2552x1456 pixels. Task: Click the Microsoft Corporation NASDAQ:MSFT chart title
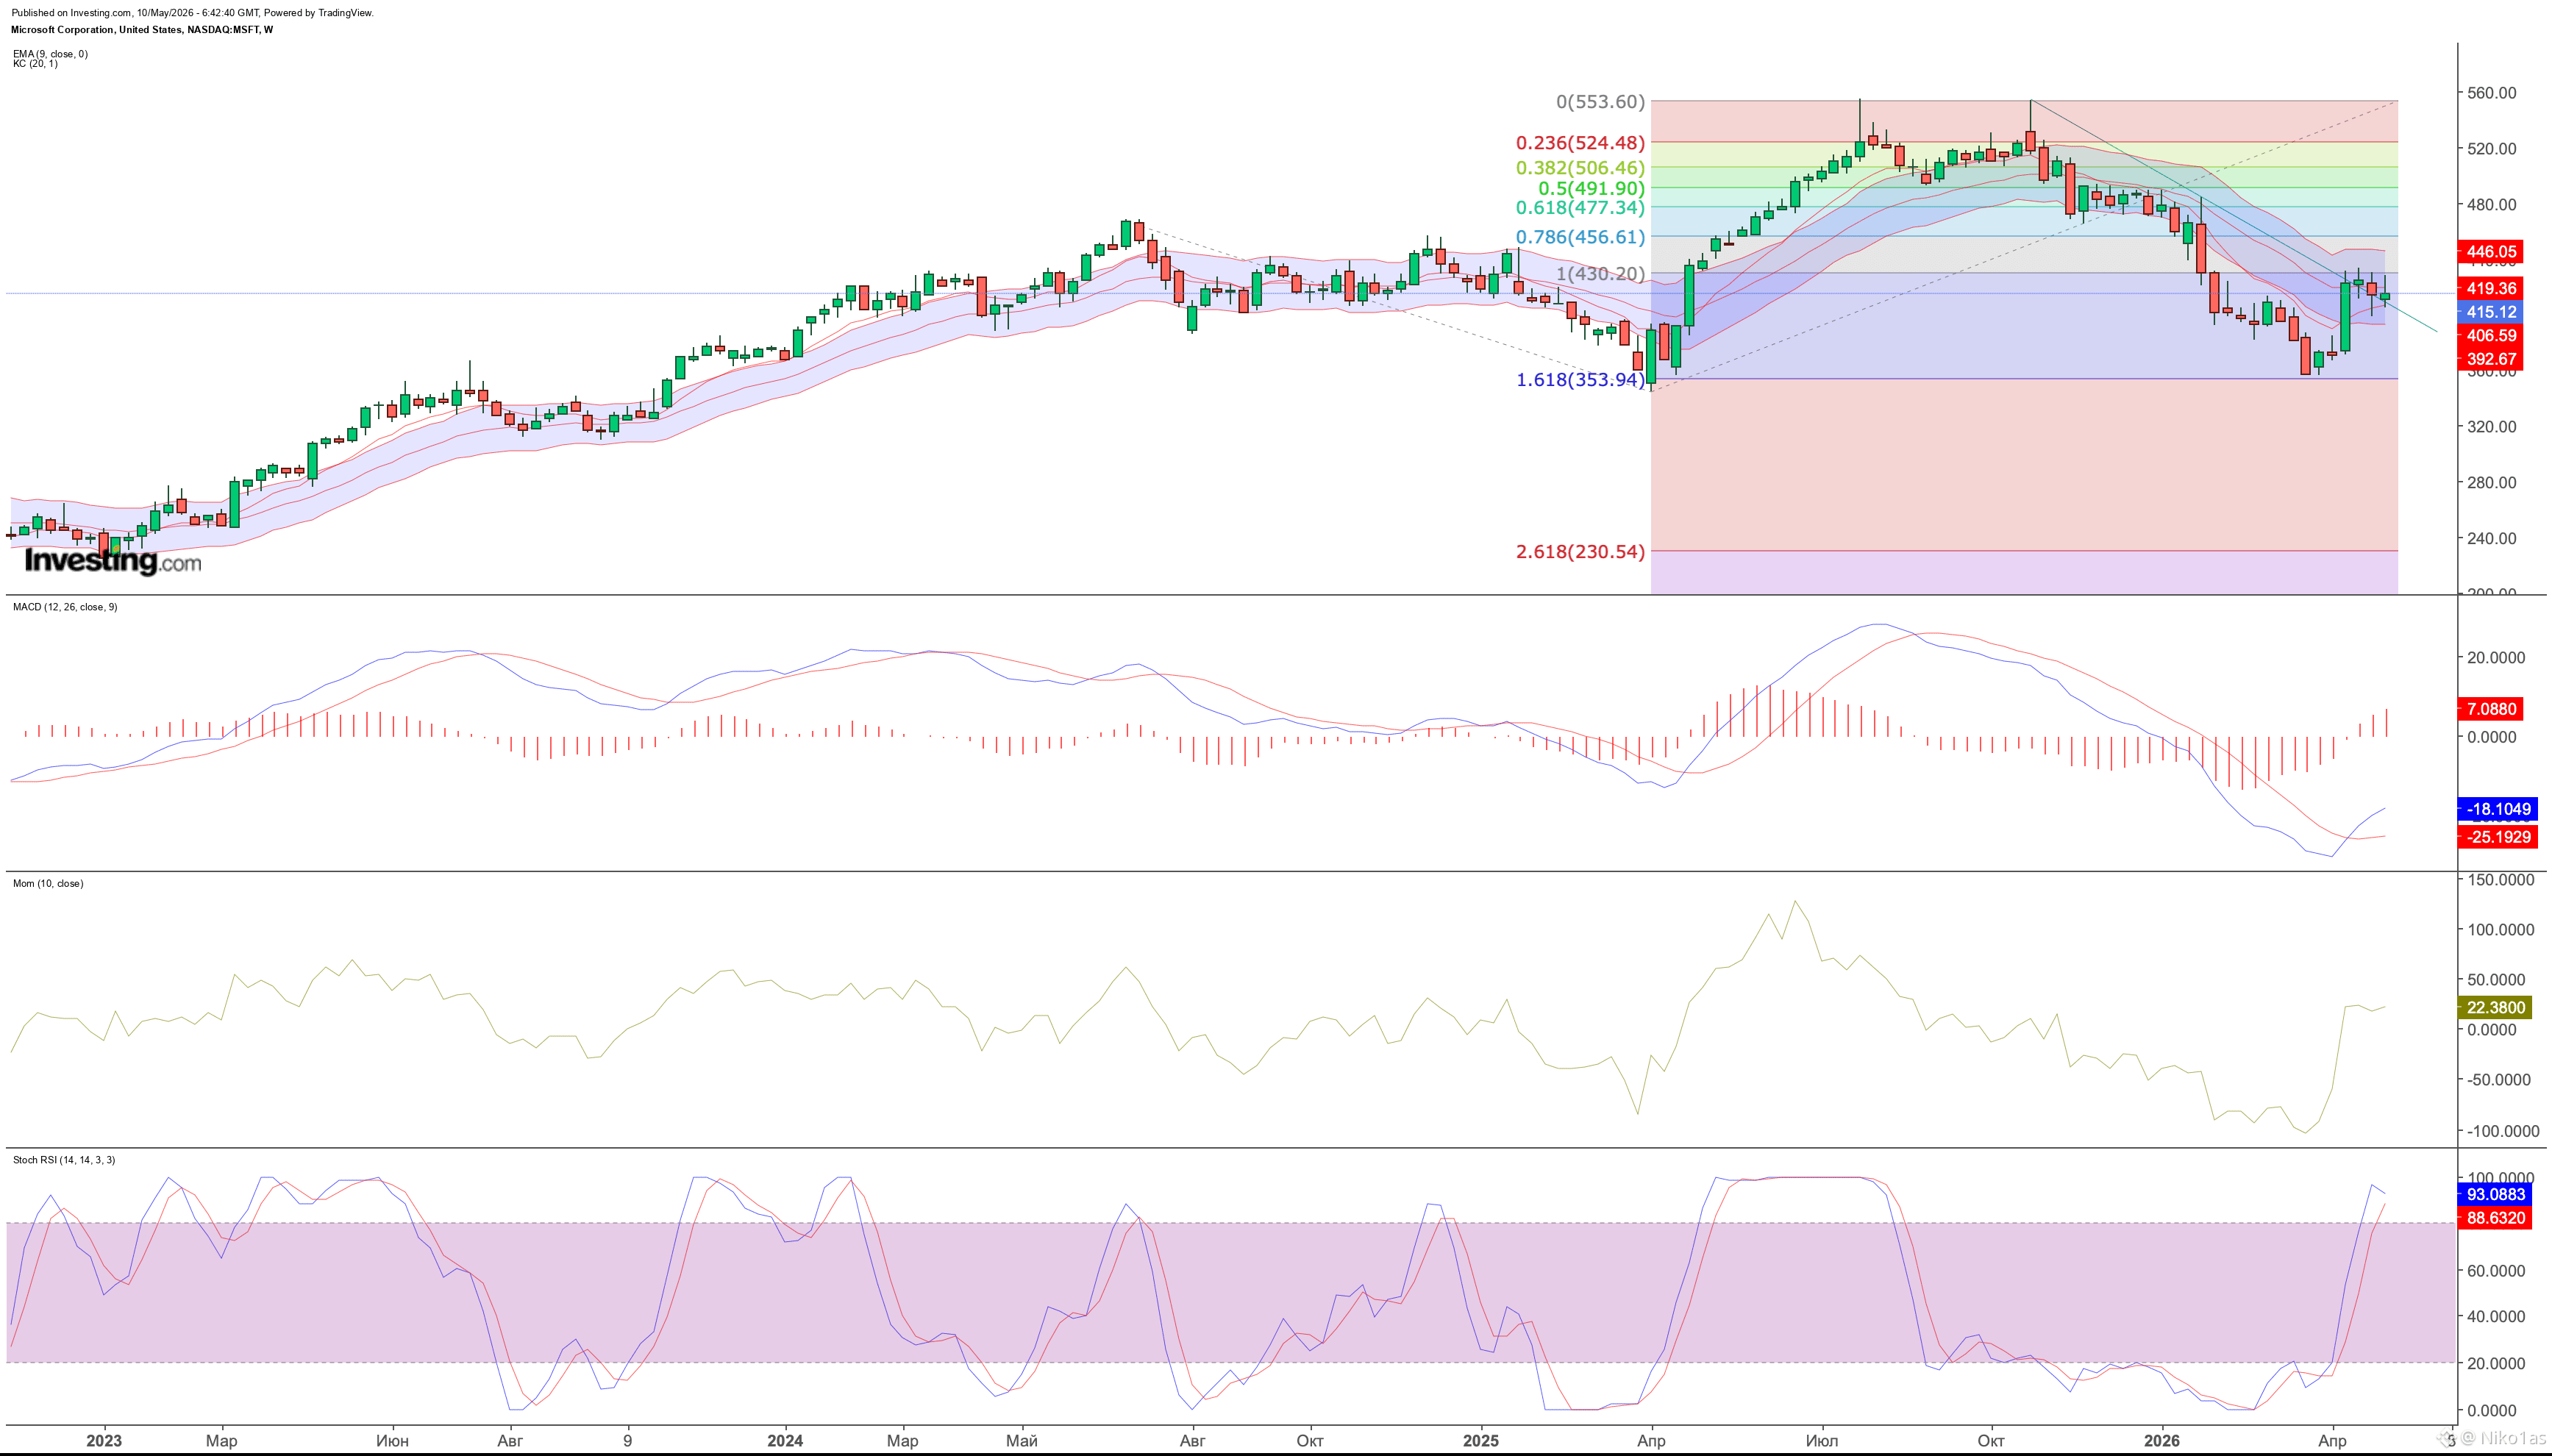(x=142, y=30)
